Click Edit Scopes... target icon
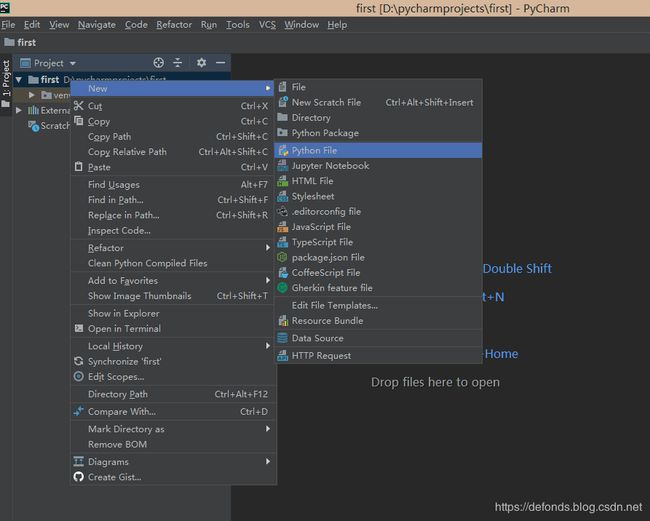The width and height of the screenshot is (650, 521). (78, 376)
